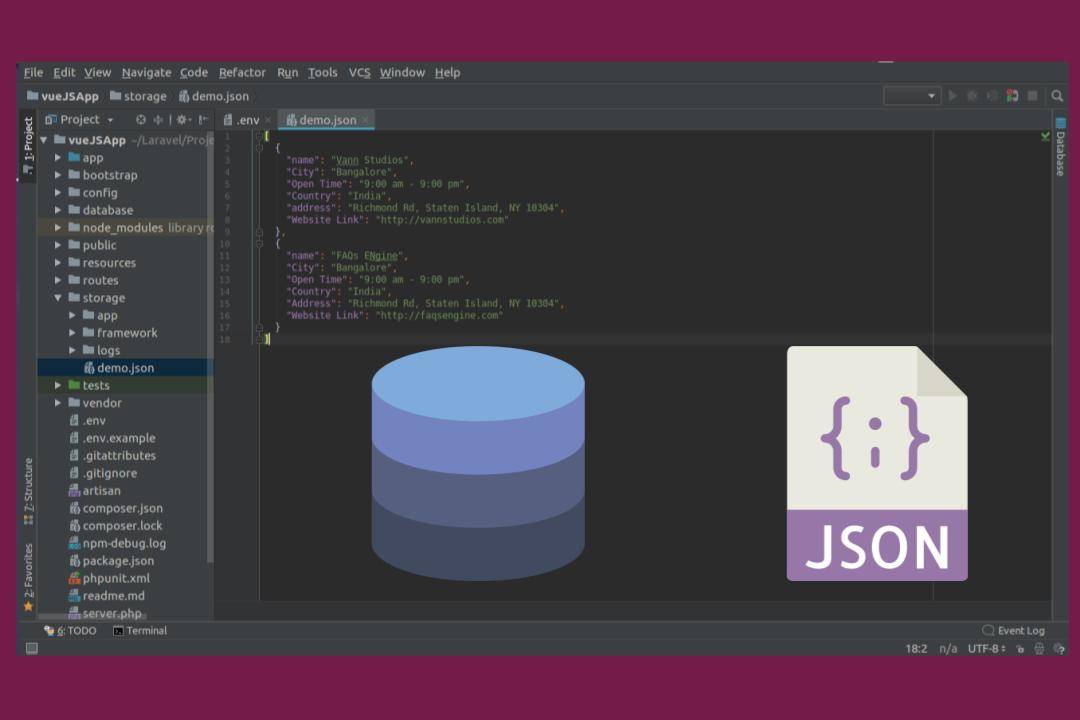Toggle tool window bars icon in bottom-left corner
Viewport: 1080px width, 720px height.
pos(32,648)
